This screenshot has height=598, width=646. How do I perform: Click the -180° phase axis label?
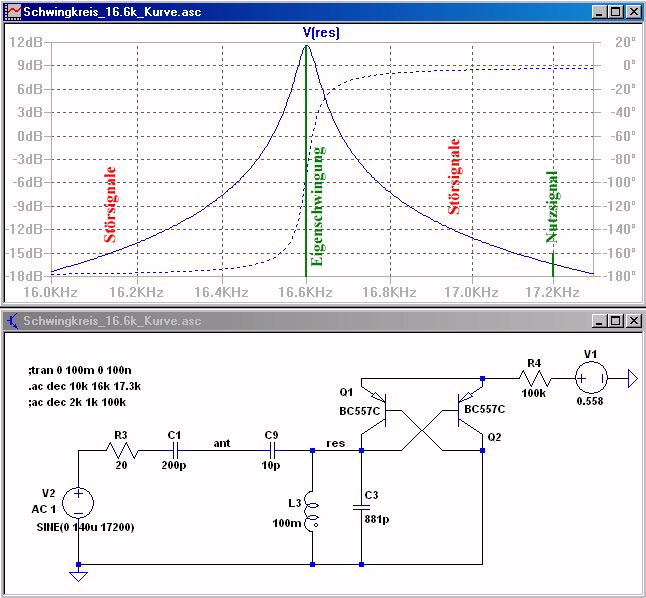(619, 276)
